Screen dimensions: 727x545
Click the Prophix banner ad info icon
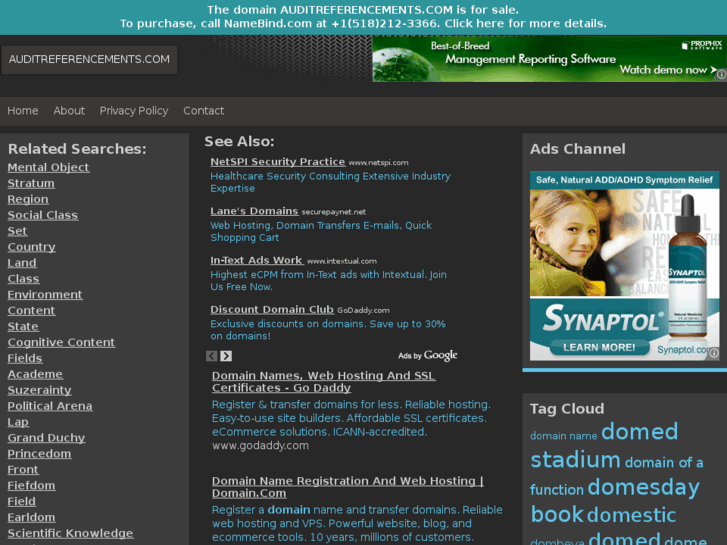pyautogui.click(x=721, y=74)
